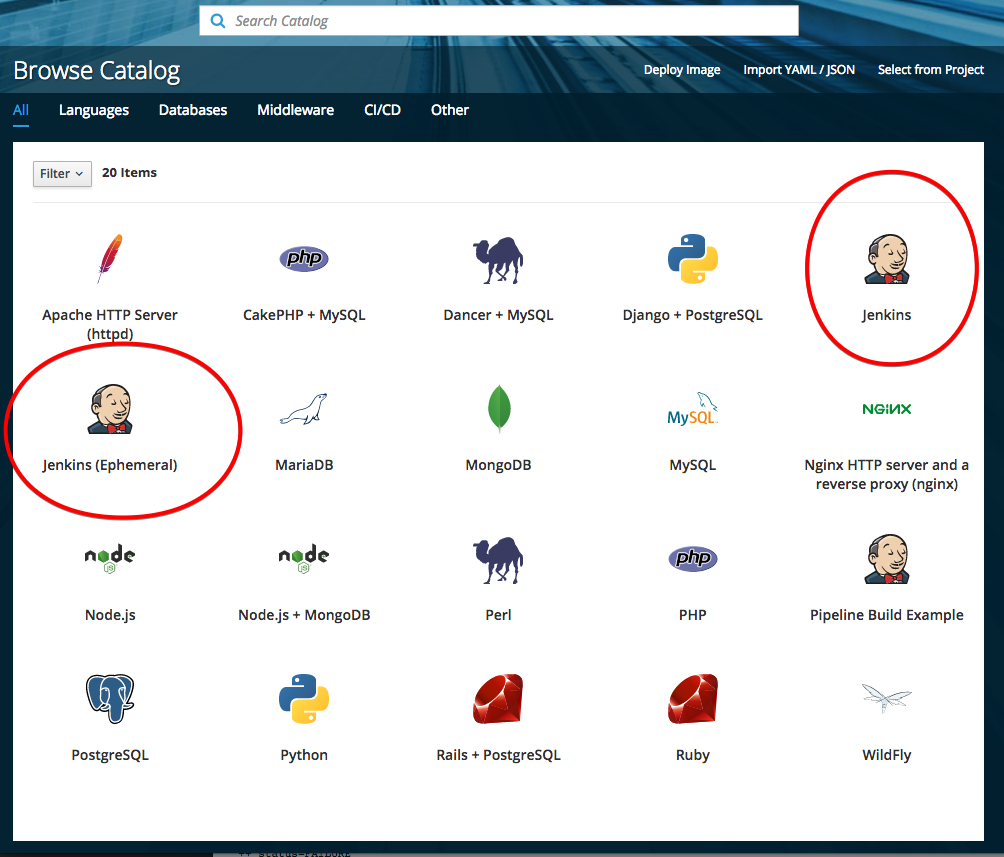This screenshot has width=1004, height=857.
Task: Click the Perl label text
Action: click(498, 615)
